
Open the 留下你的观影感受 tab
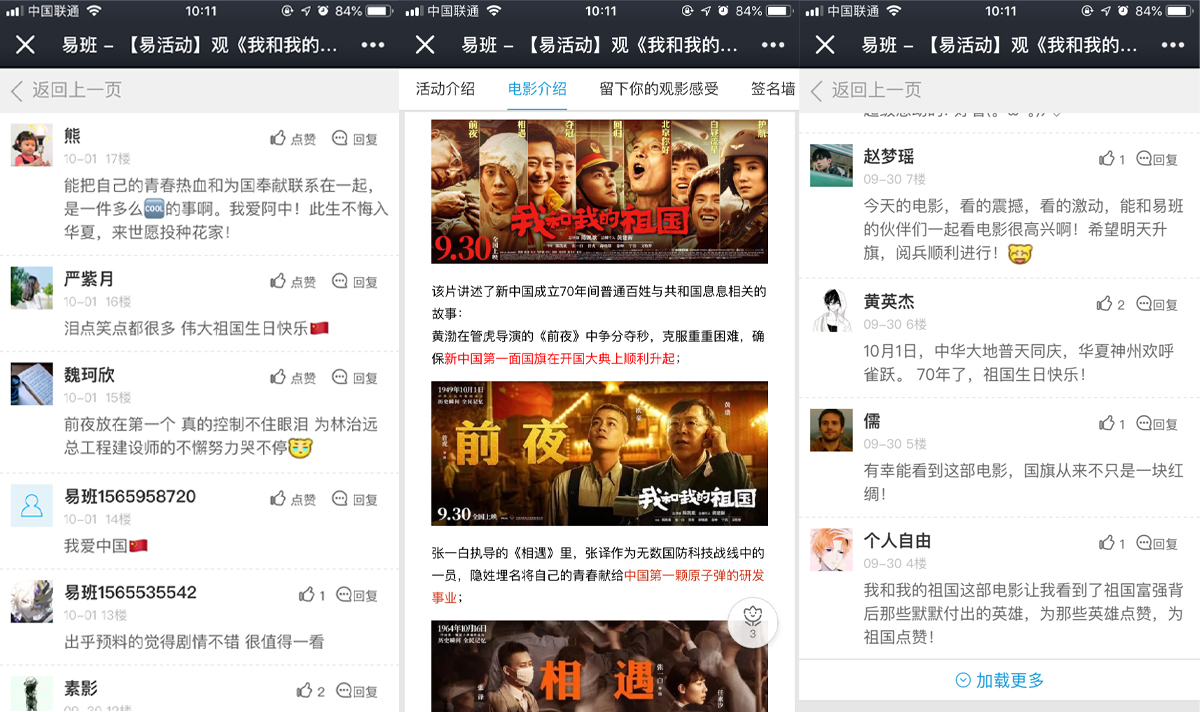click(659, 89)
